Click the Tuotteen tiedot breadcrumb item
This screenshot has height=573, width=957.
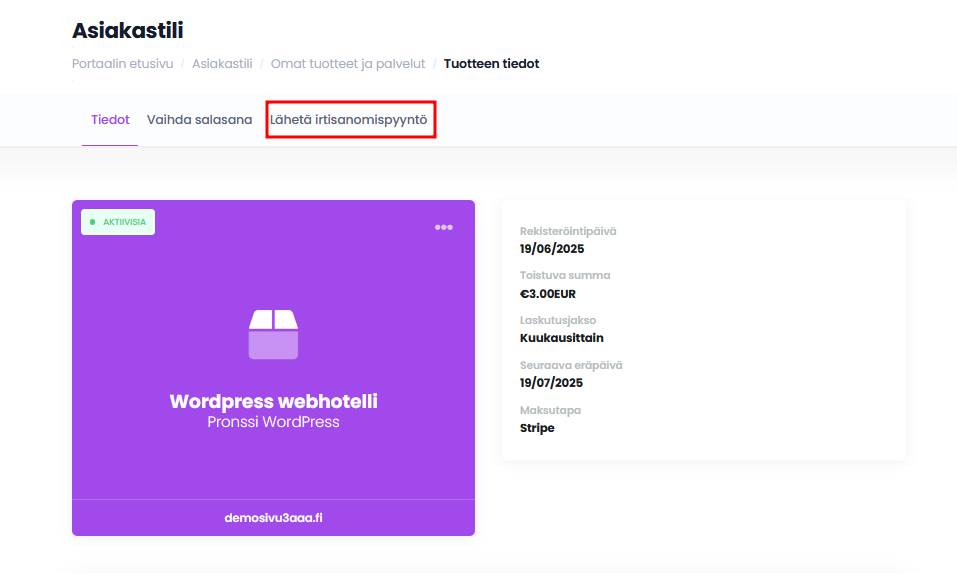point(491,64)
